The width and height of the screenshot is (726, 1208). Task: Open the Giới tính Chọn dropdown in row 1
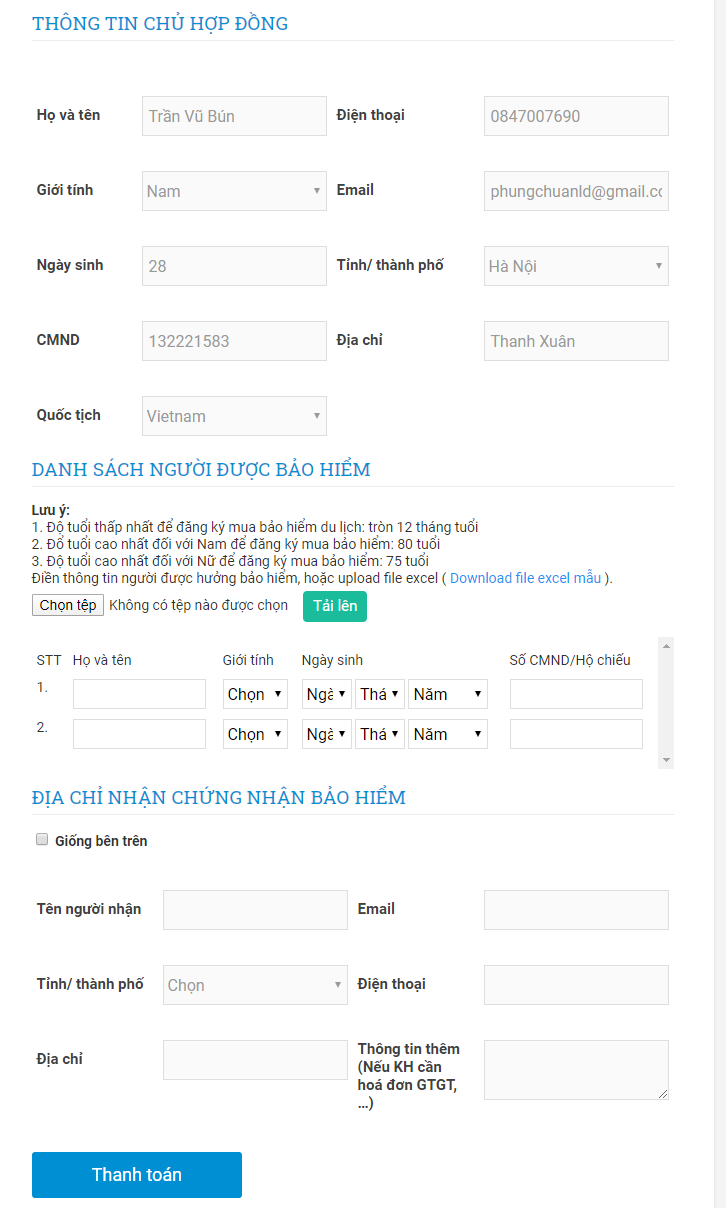(254, 693)
